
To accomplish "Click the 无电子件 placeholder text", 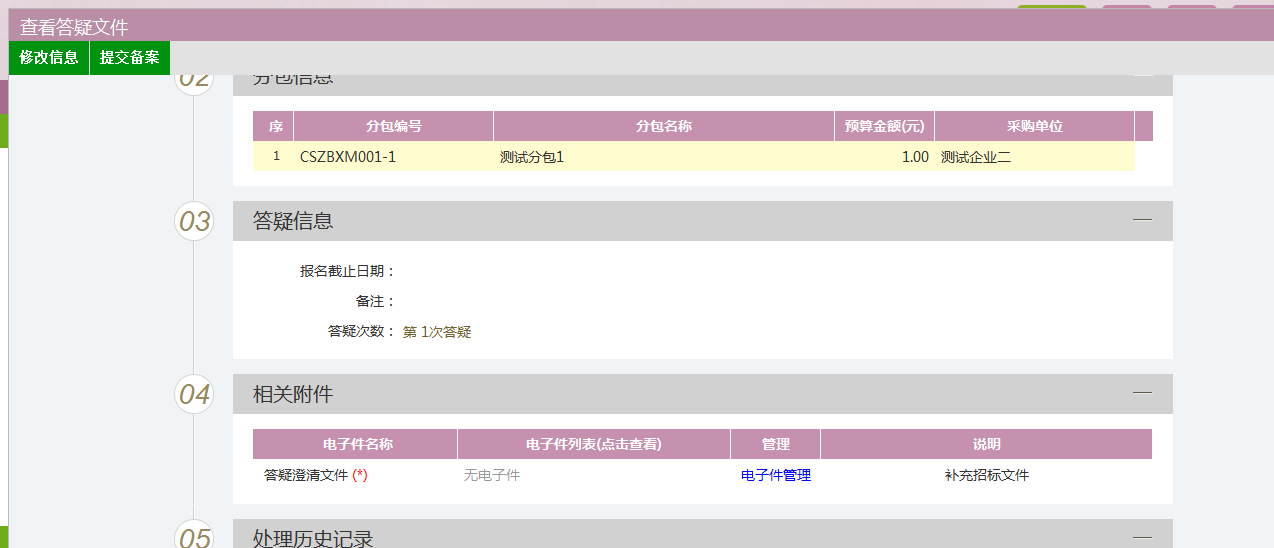I will (491, 476).
